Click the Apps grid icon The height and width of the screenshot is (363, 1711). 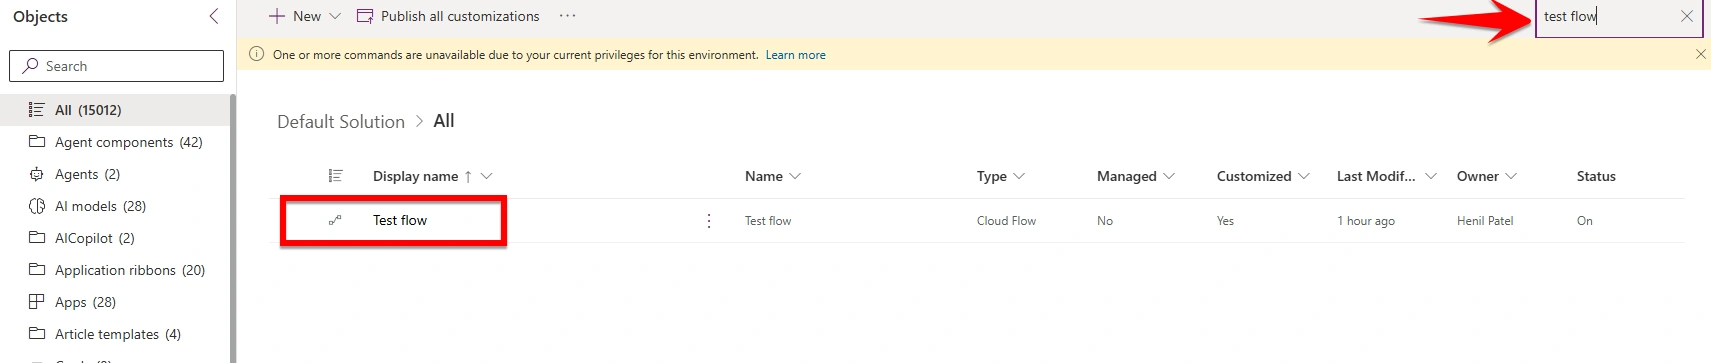pyautogui.click(x=37, y=301)
